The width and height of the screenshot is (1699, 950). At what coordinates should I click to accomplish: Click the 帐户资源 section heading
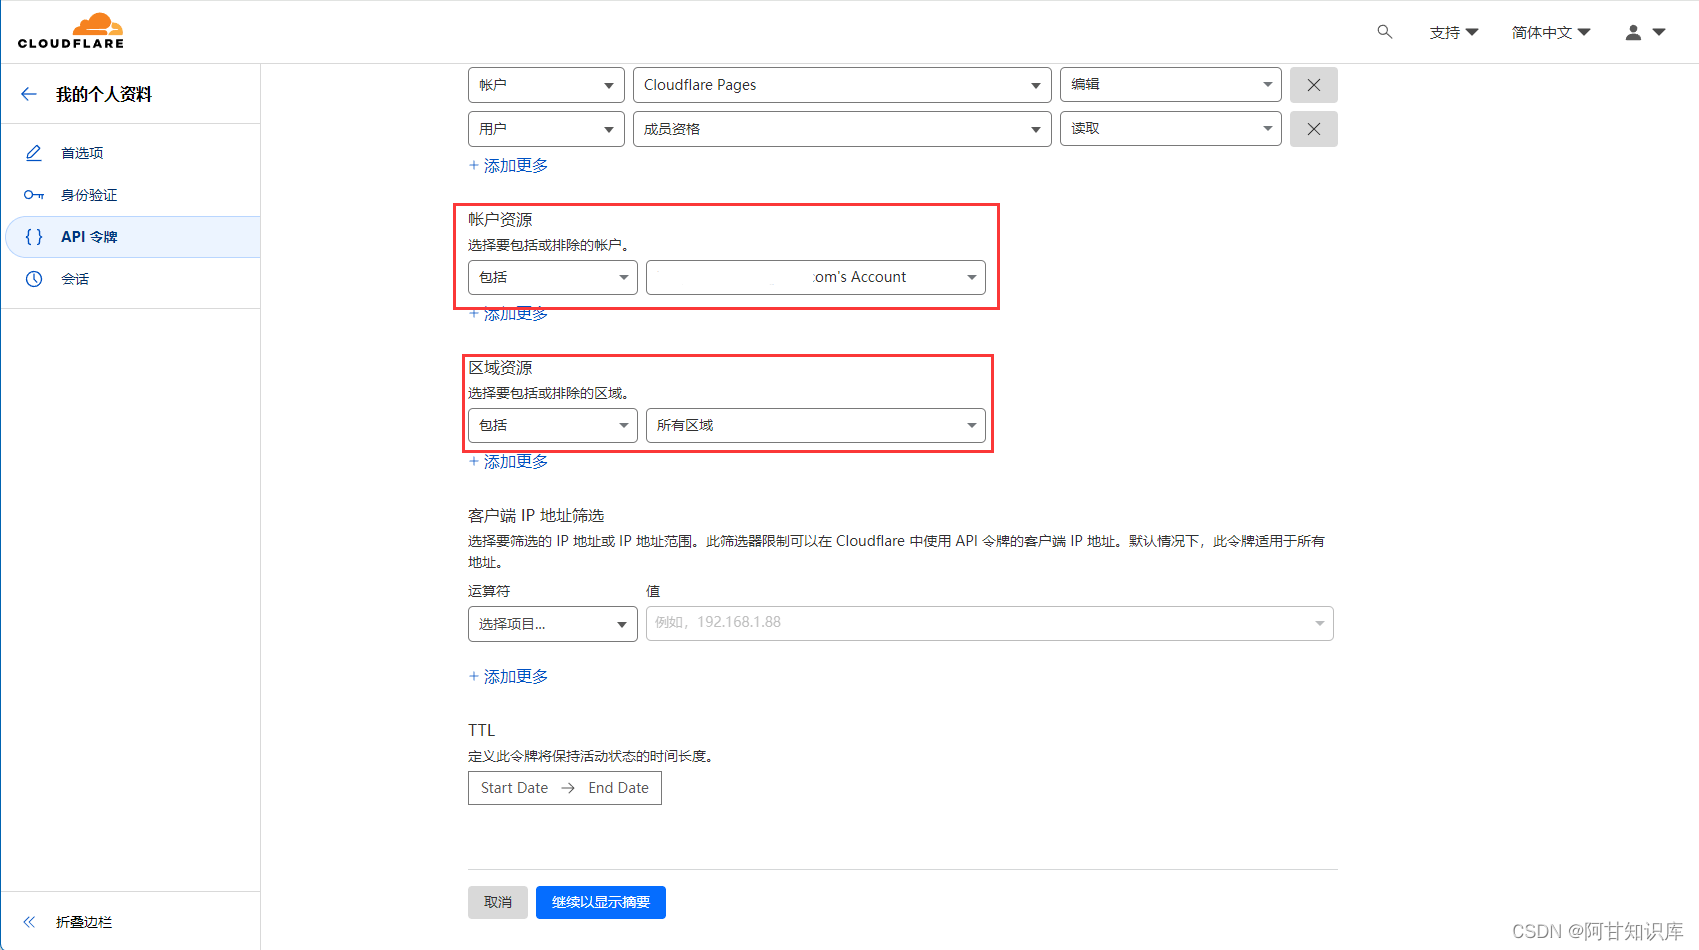[500, 220]
